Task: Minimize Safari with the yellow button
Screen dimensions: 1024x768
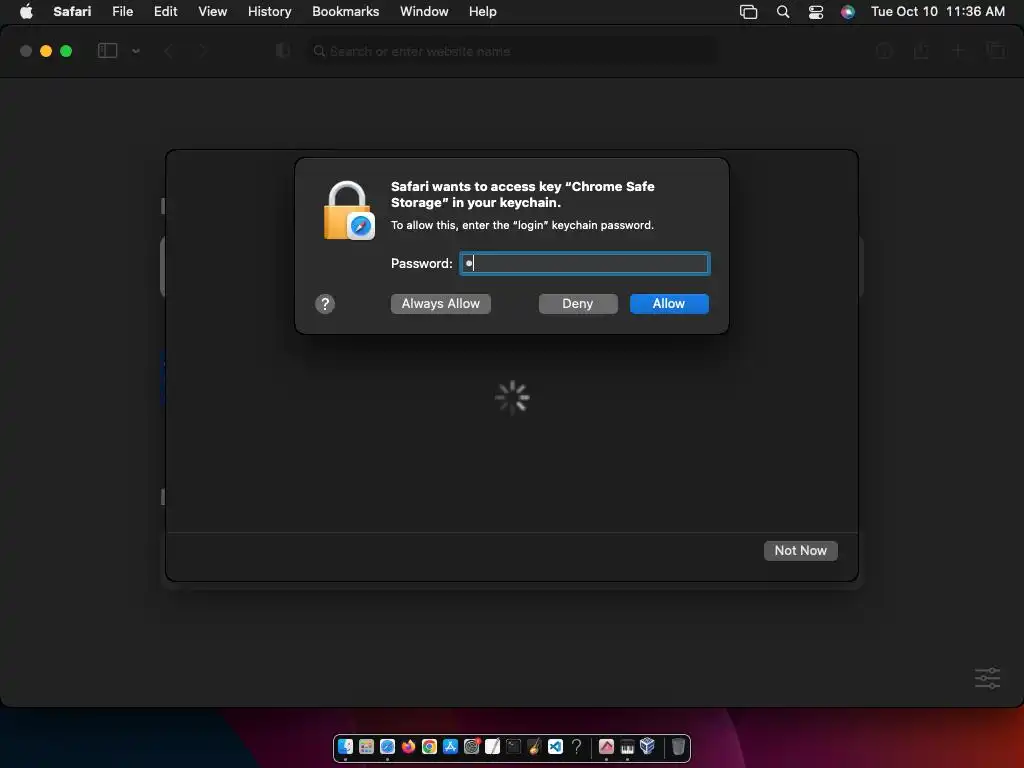Action: (x=46, y=51)
